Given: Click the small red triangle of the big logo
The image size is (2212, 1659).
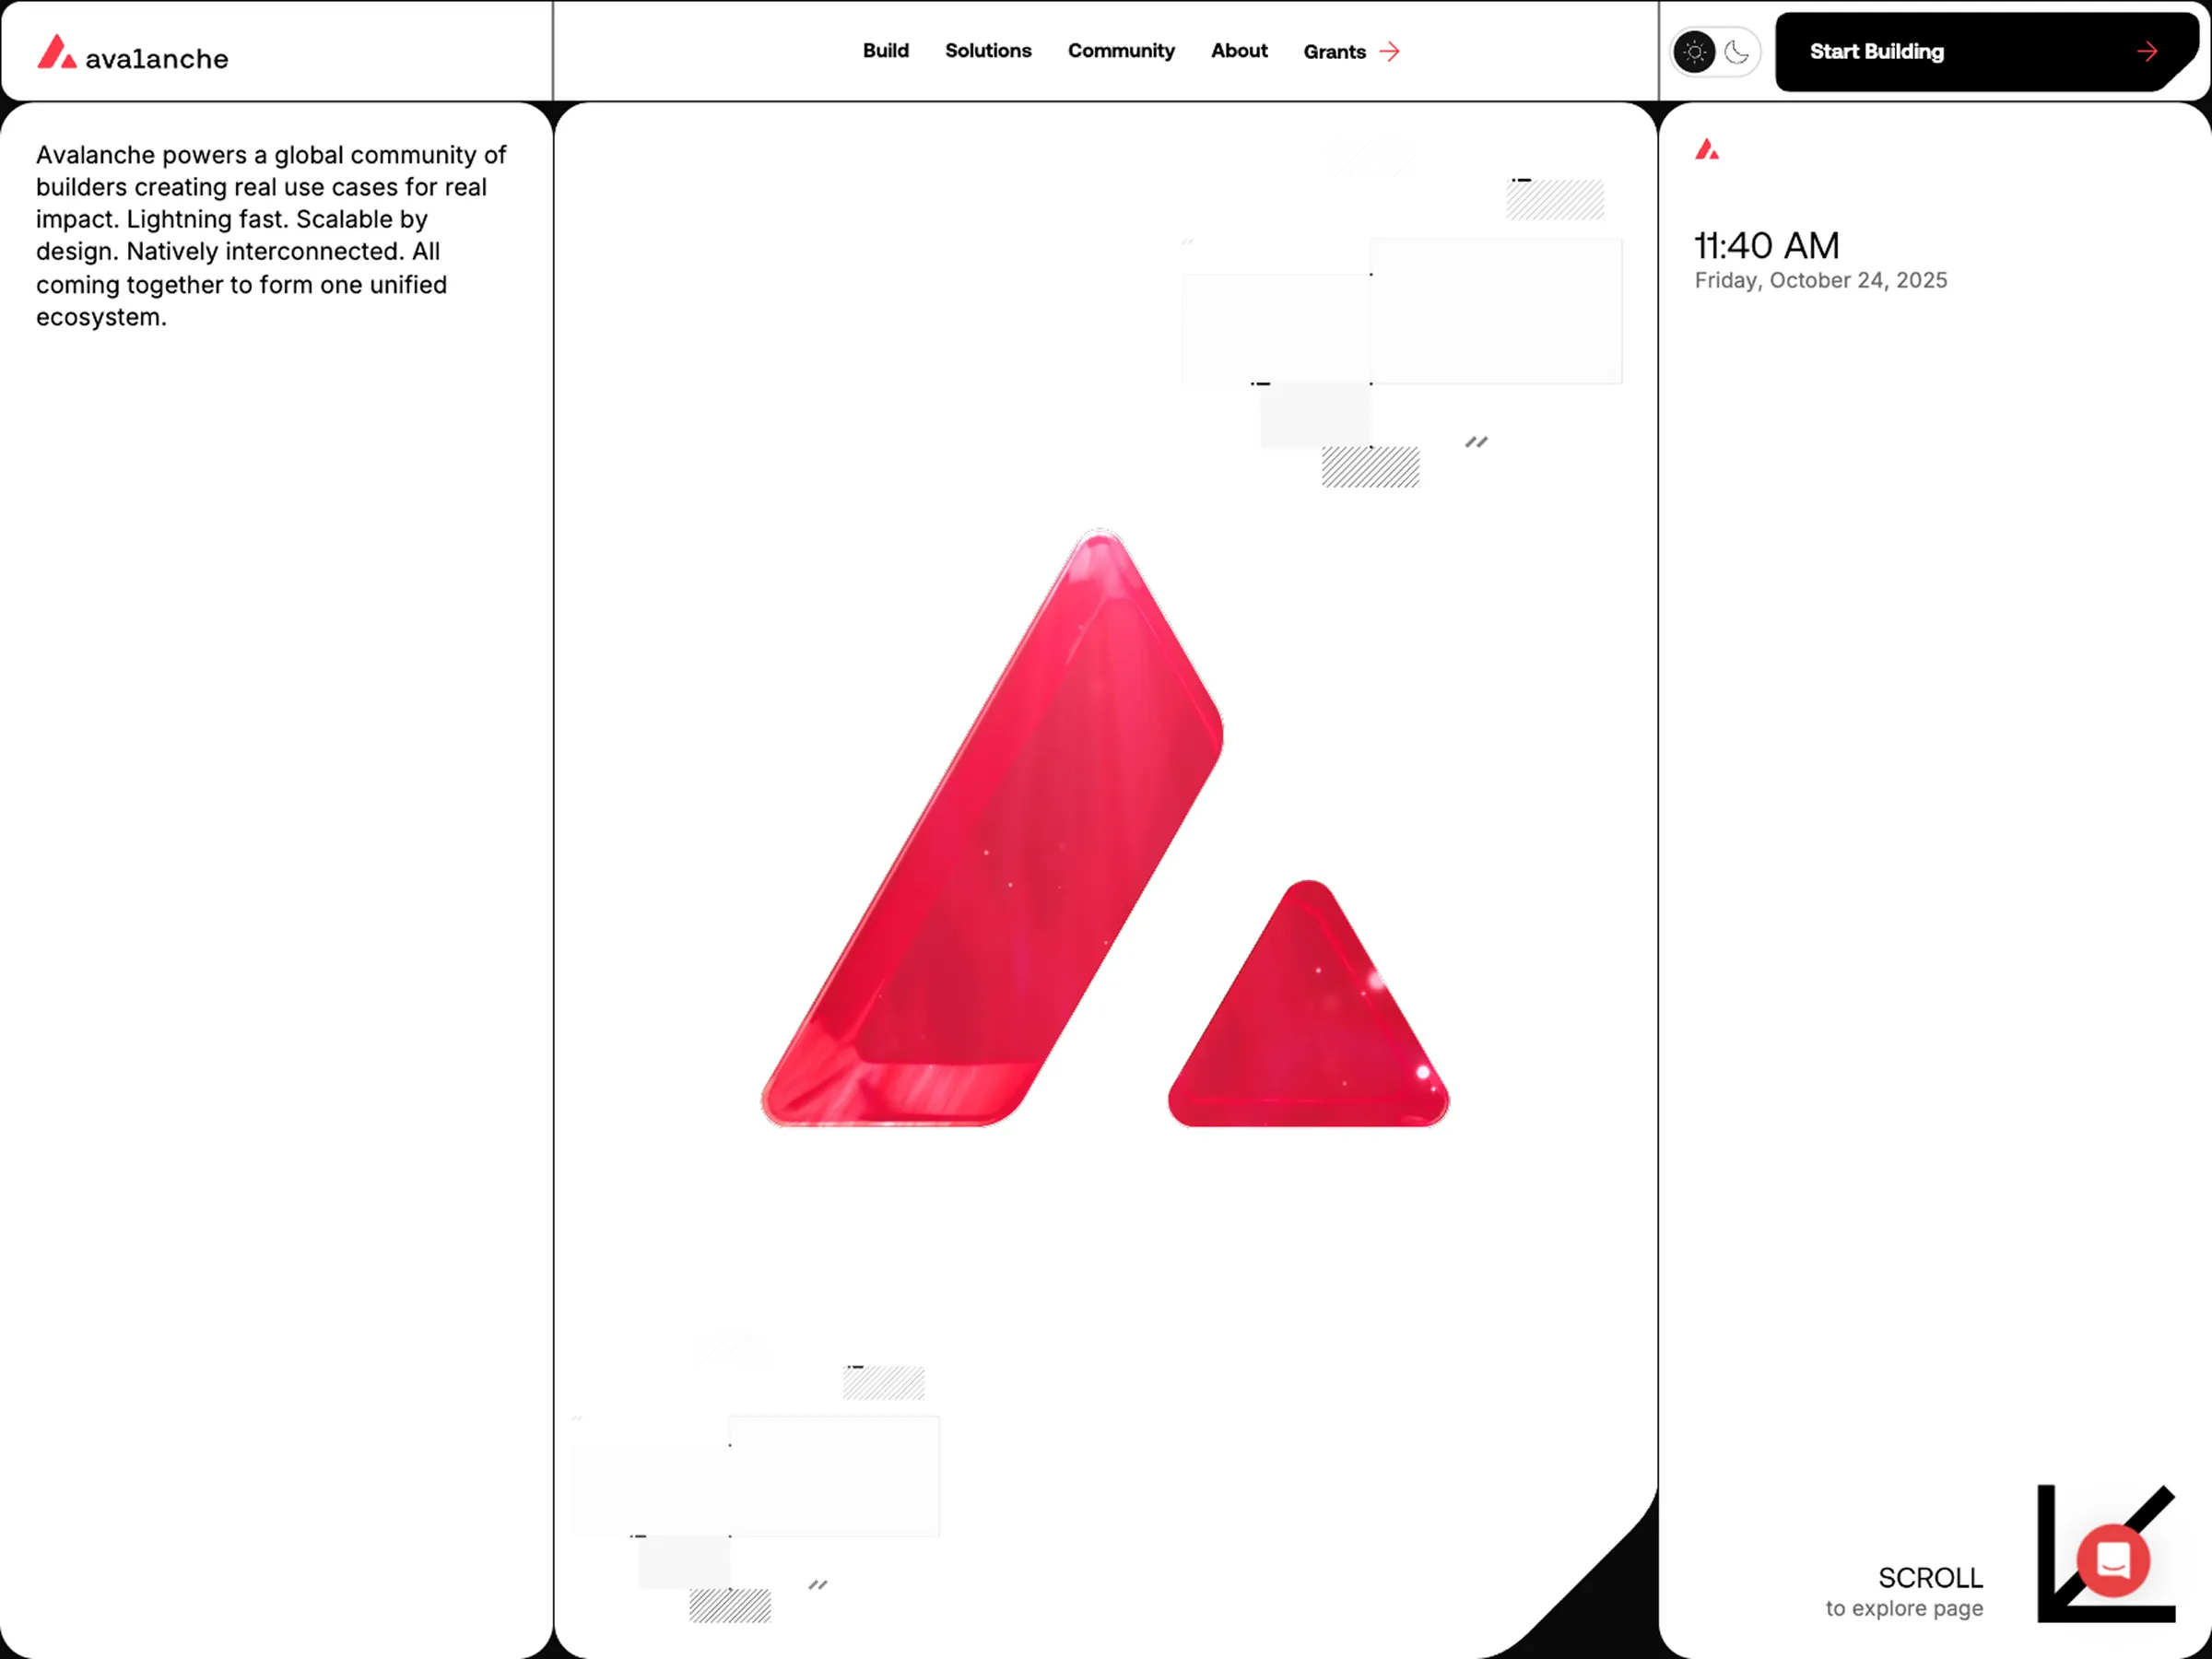Looking at the screenshot, I should click(x=1308, y=1005).
